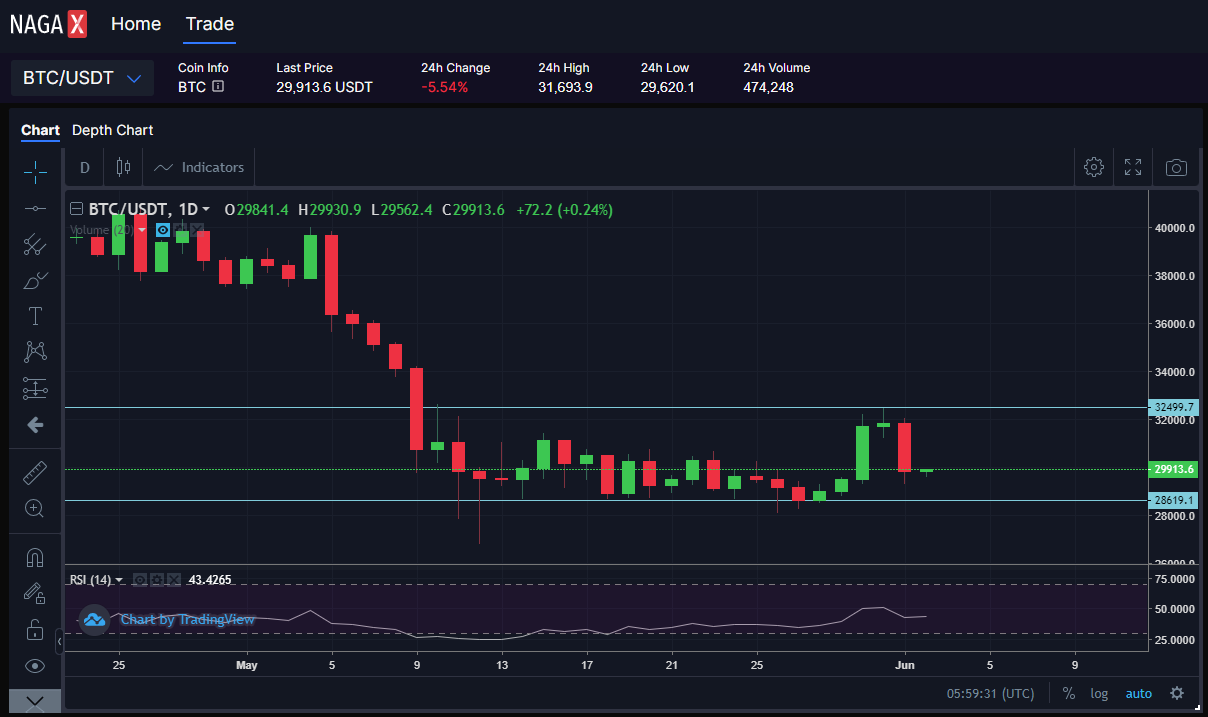
Task: Collapse left toolbar with side arrow handle
Action: point(58,640)
